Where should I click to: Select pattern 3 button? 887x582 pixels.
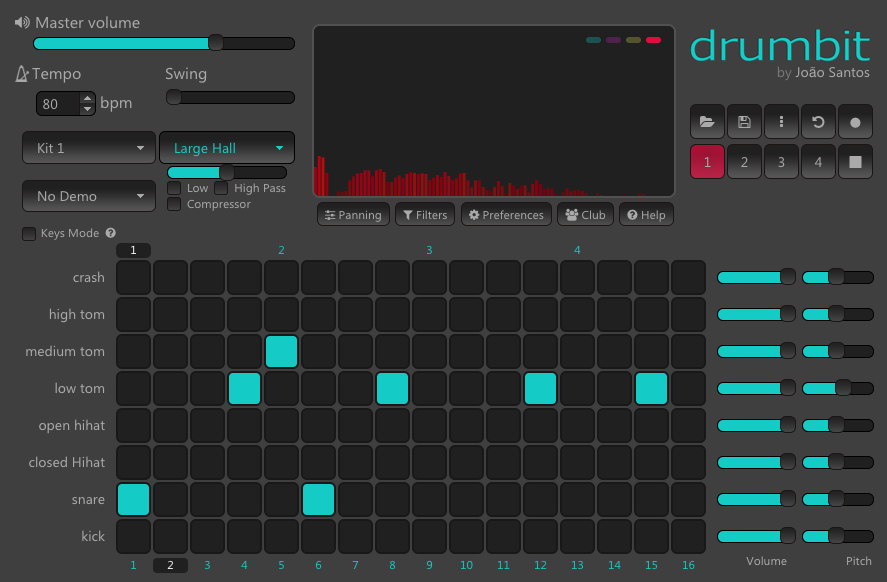tap(781, 162)
